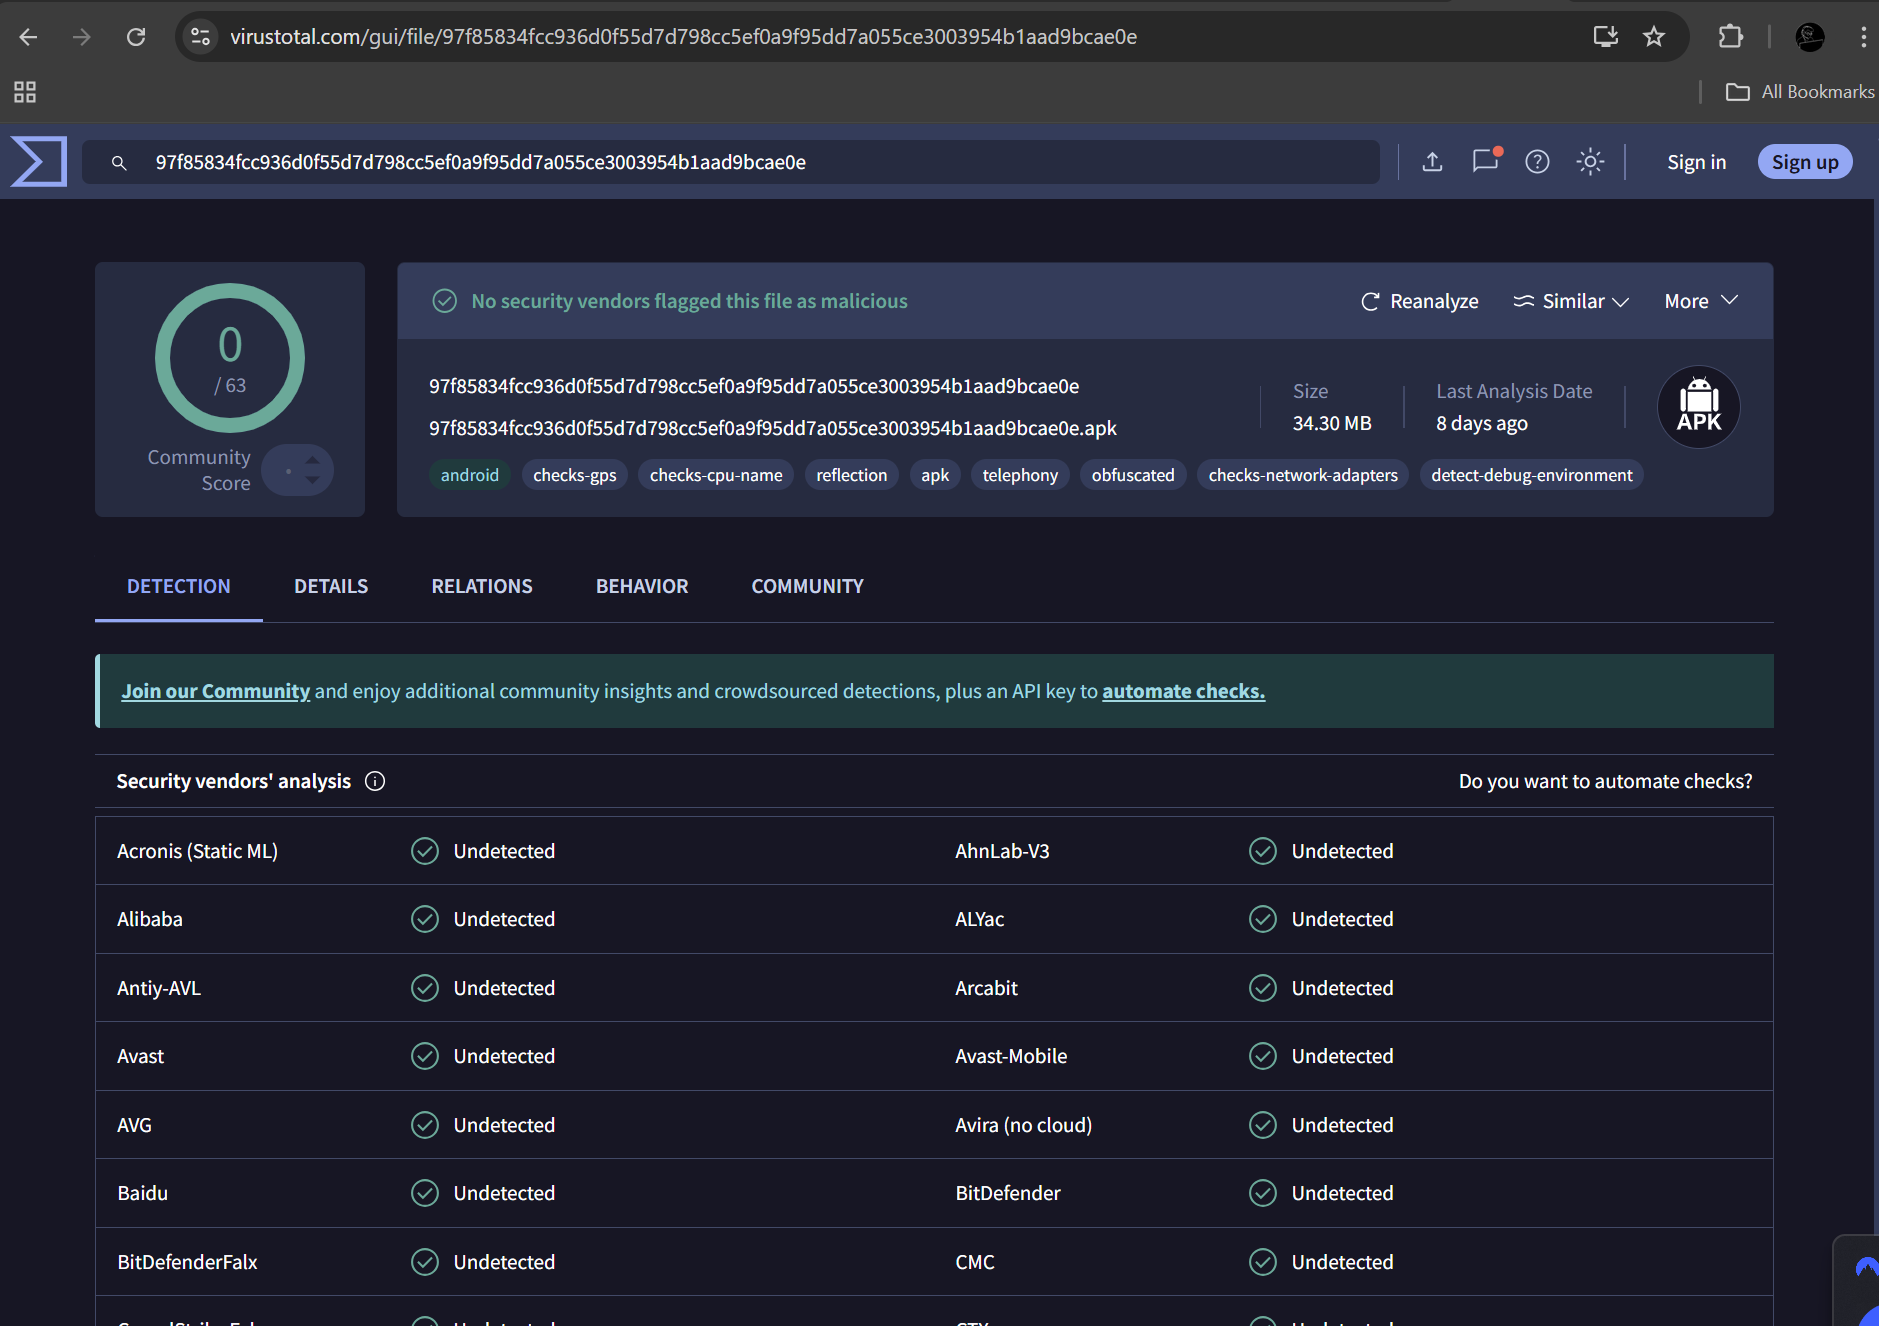This screenshot has height=1326, width=1879.
Task: Open the RELATIONS tab
Action: point(482,587)
